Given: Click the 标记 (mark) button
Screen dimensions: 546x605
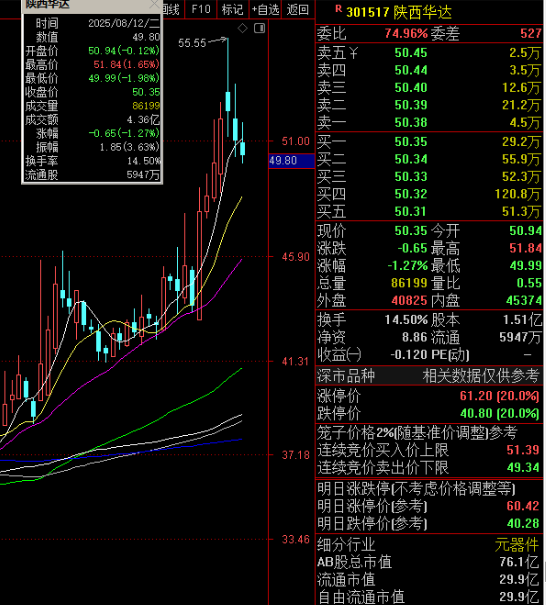Looking at the screenshot, I should click(x=232, y=9).
